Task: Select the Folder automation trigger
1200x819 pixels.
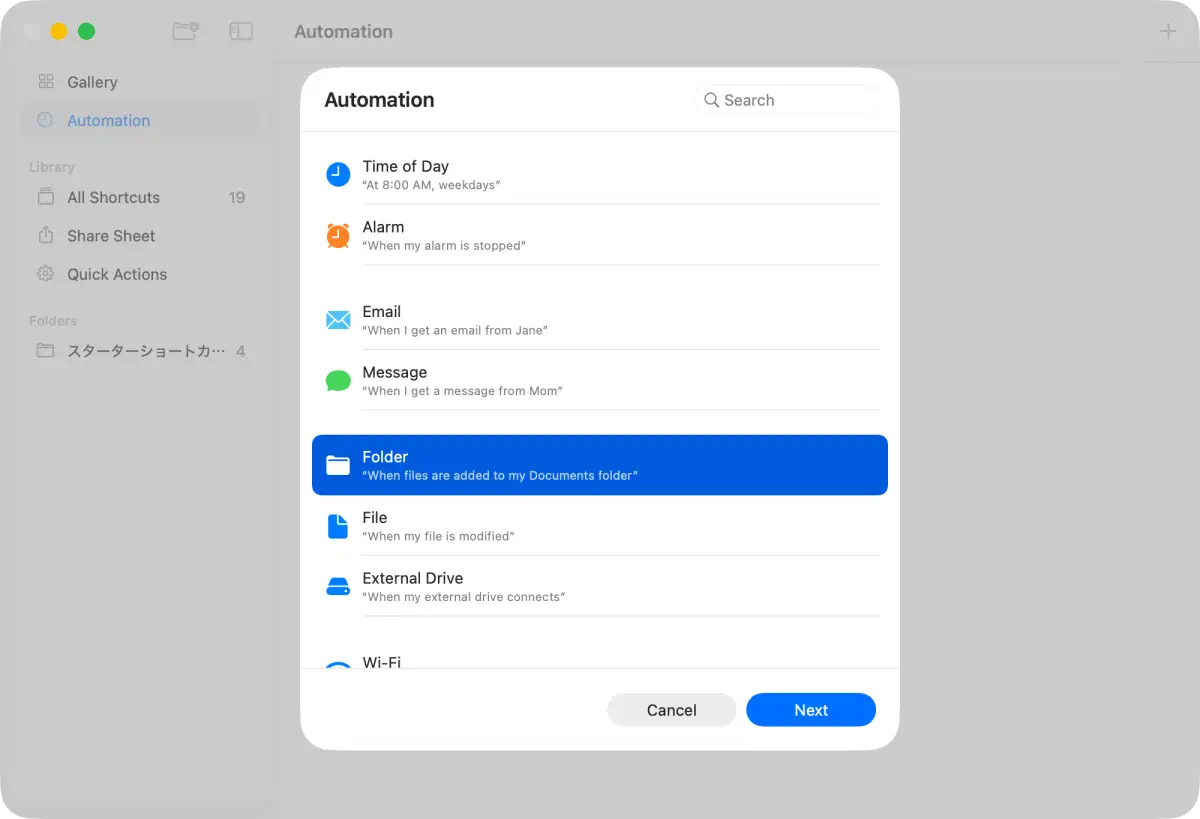Action: [x=599, y=465]
